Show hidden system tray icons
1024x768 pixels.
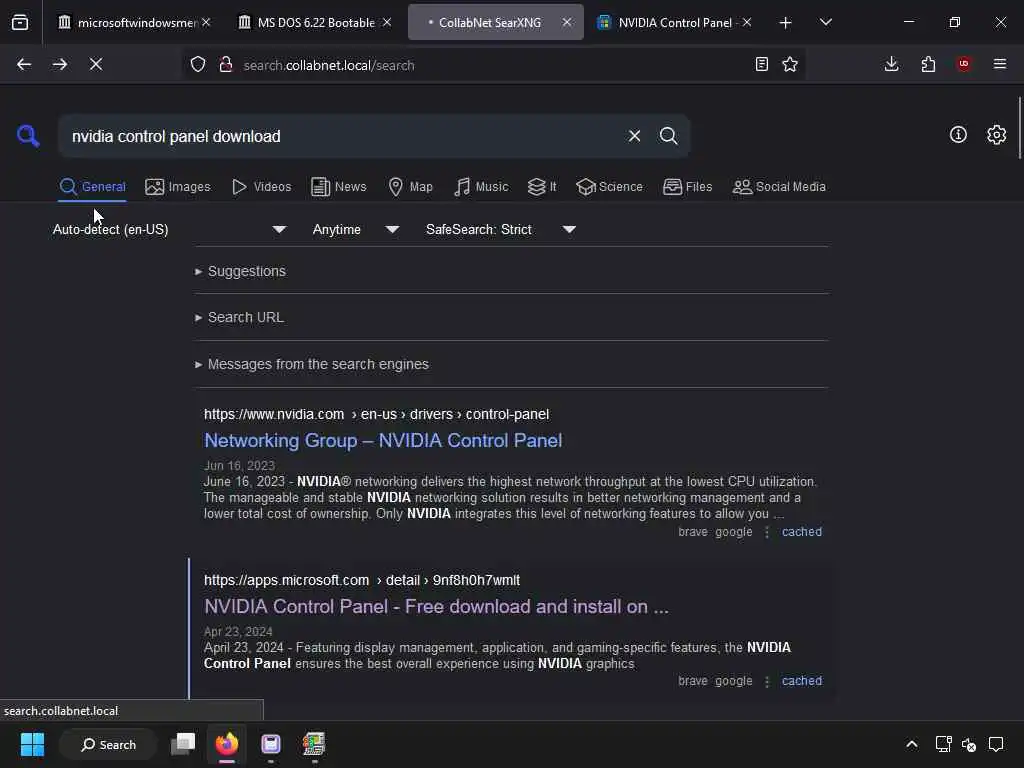(912, 744)
